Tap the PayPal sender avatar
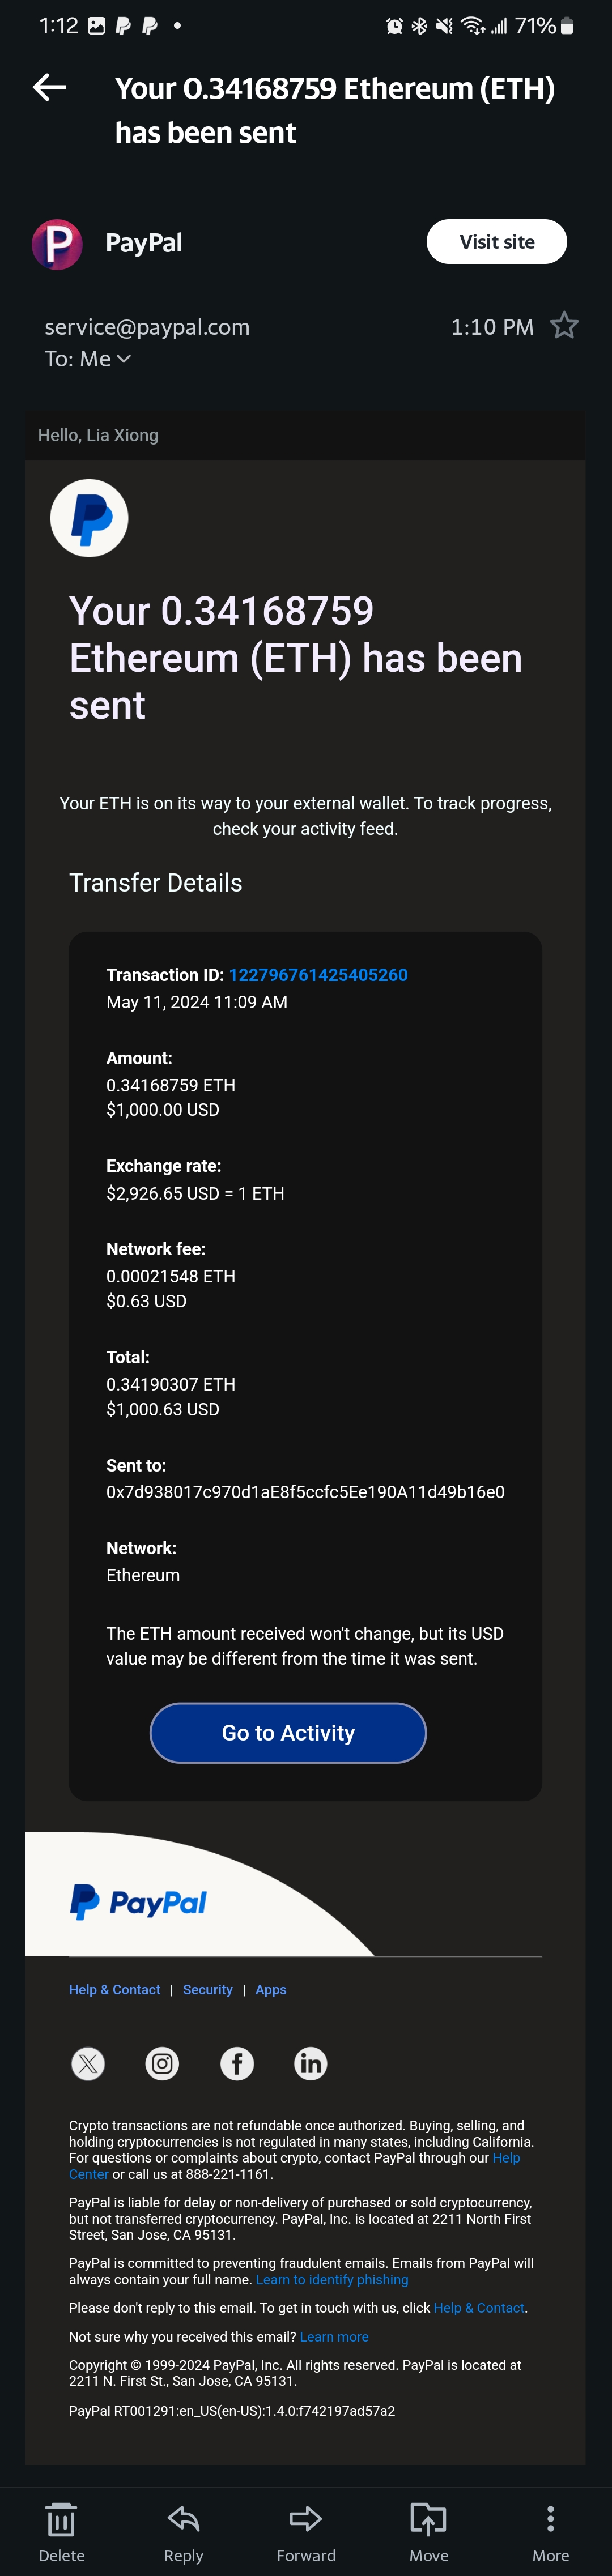 [x=57, y=244]
